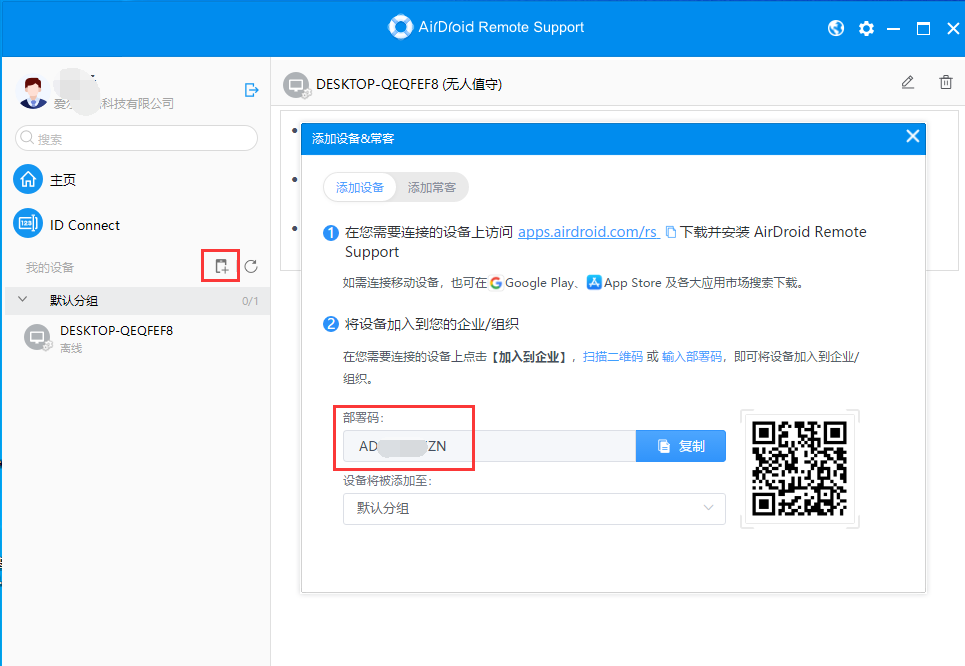Screen dimensions: 965x666
Task: Click the edit pencil icon for DESKTOP-QEQFEF8
Action: 908,82
